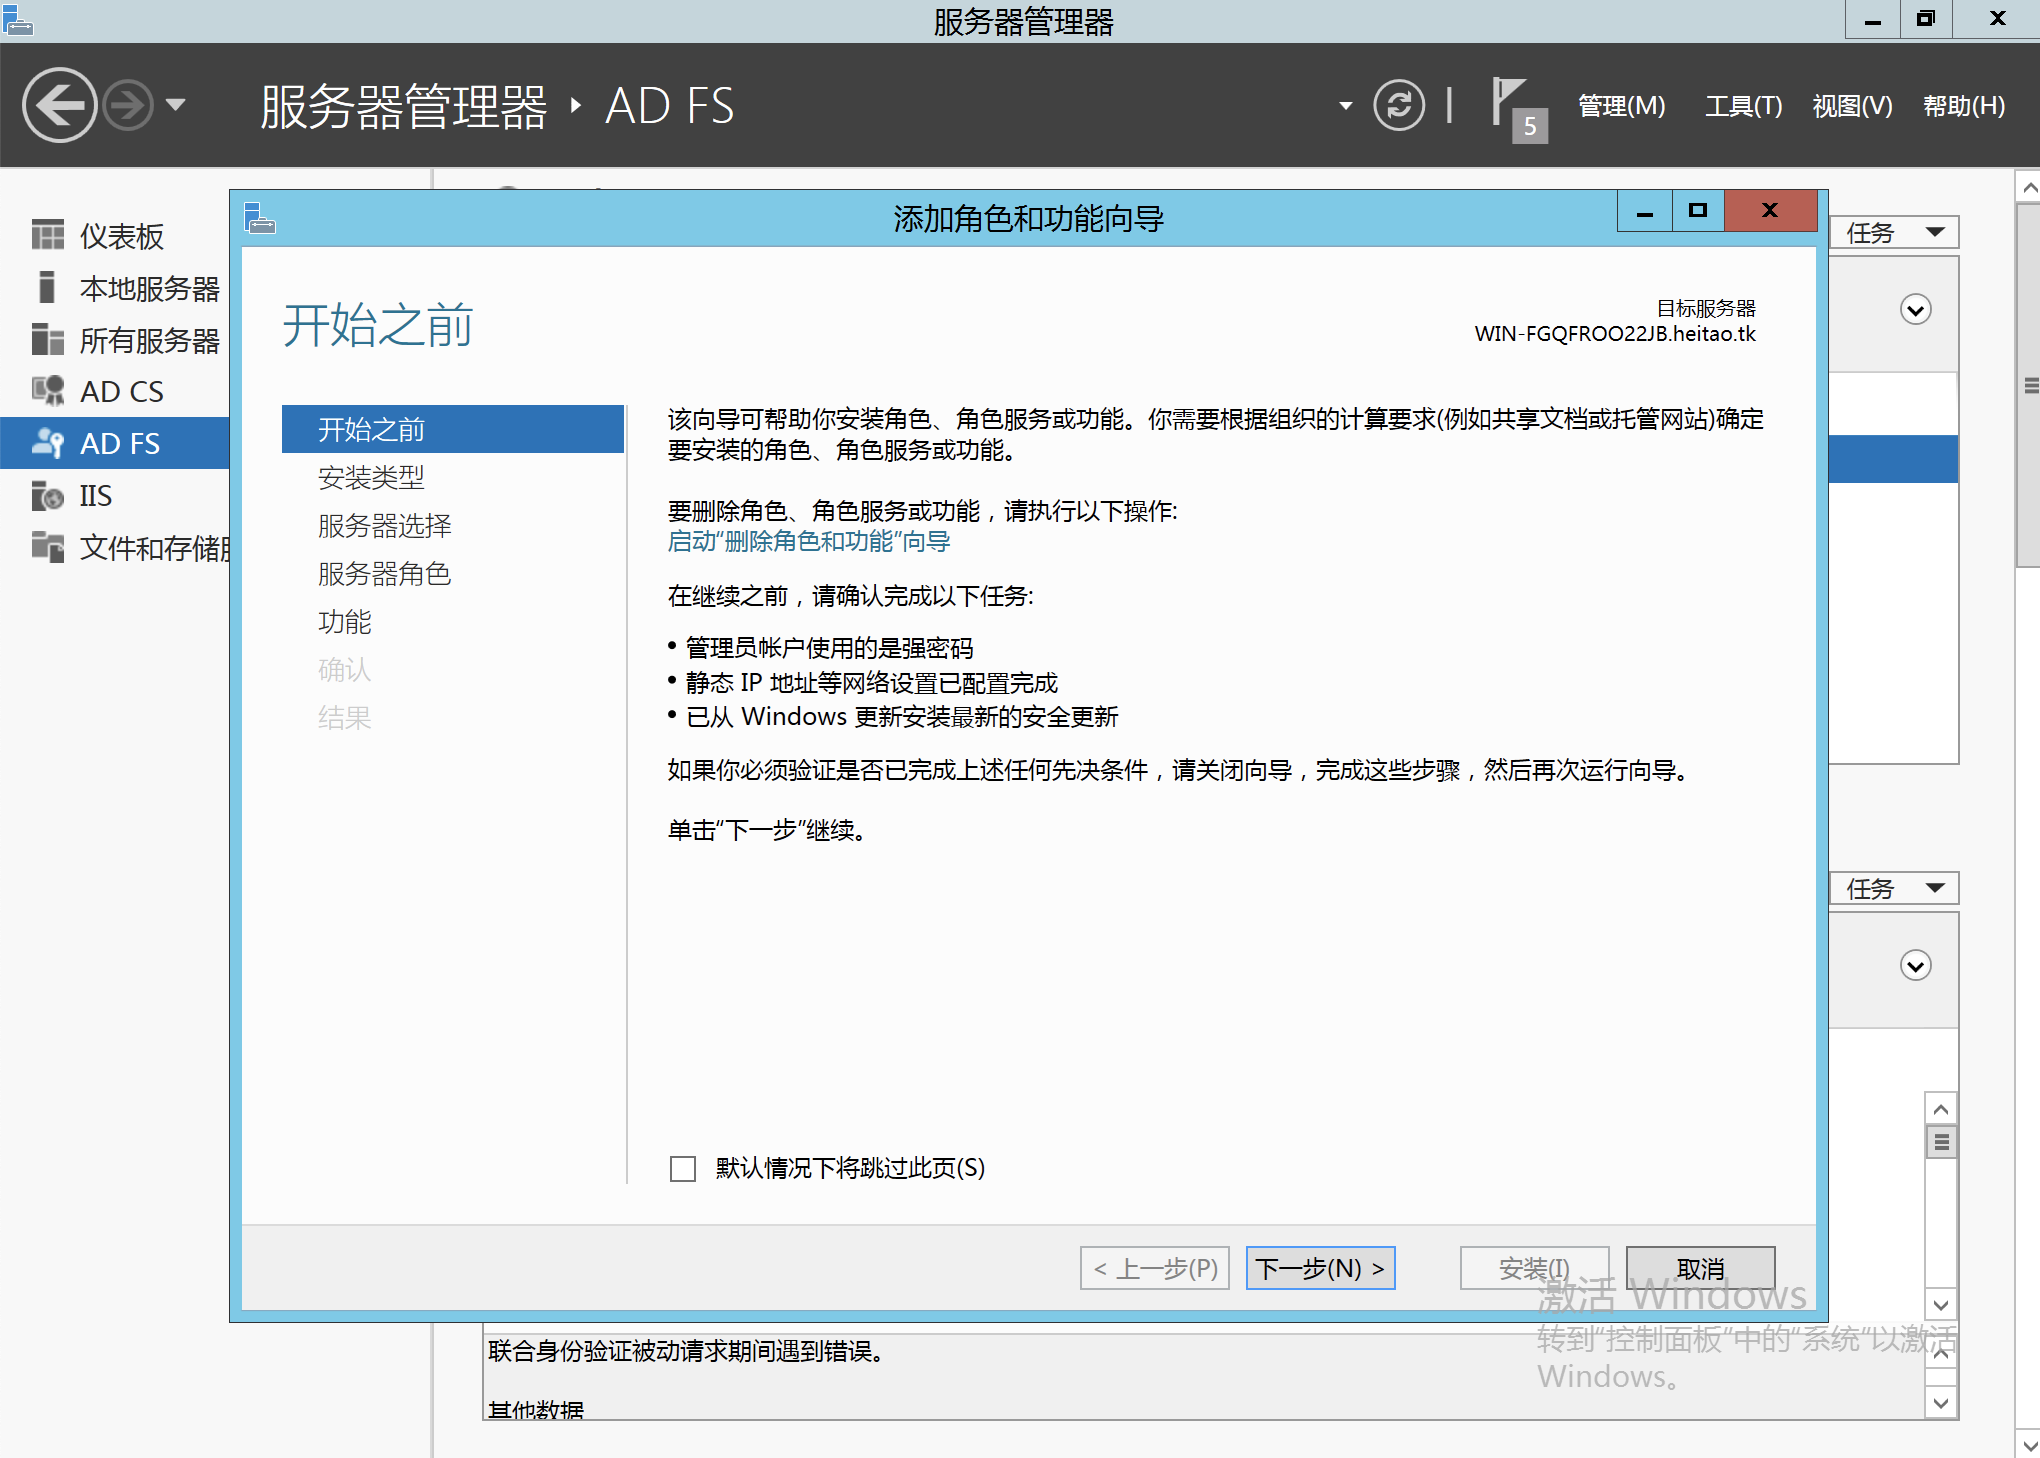The width and height of the screenshot is (2040, 1458).
Task: Click the 管理员帐户使用的是强密码 bullet text
Action: [829, 648]
